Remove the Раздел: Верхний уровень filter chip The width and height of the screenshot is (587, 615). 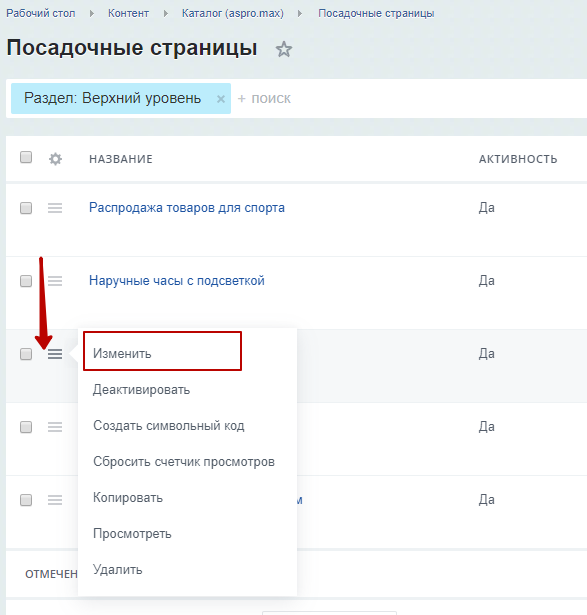coord(221,99)
